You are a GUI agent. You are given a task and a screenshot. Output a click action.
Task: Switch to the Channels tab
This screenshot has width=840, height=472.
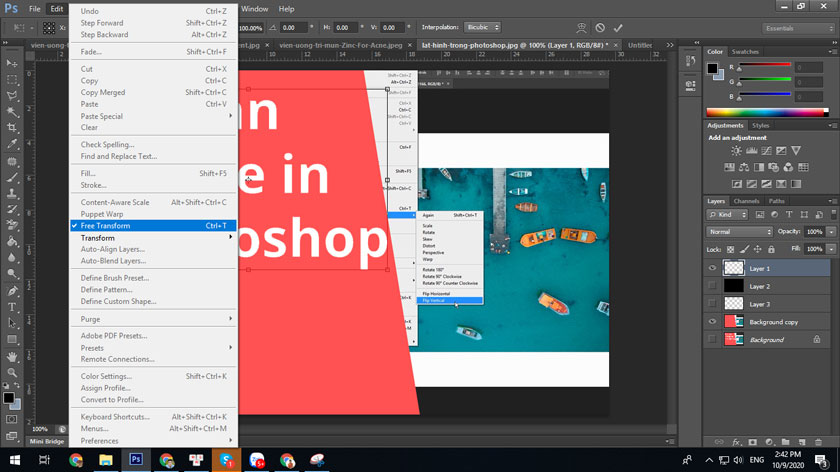(x=746, y=201)
